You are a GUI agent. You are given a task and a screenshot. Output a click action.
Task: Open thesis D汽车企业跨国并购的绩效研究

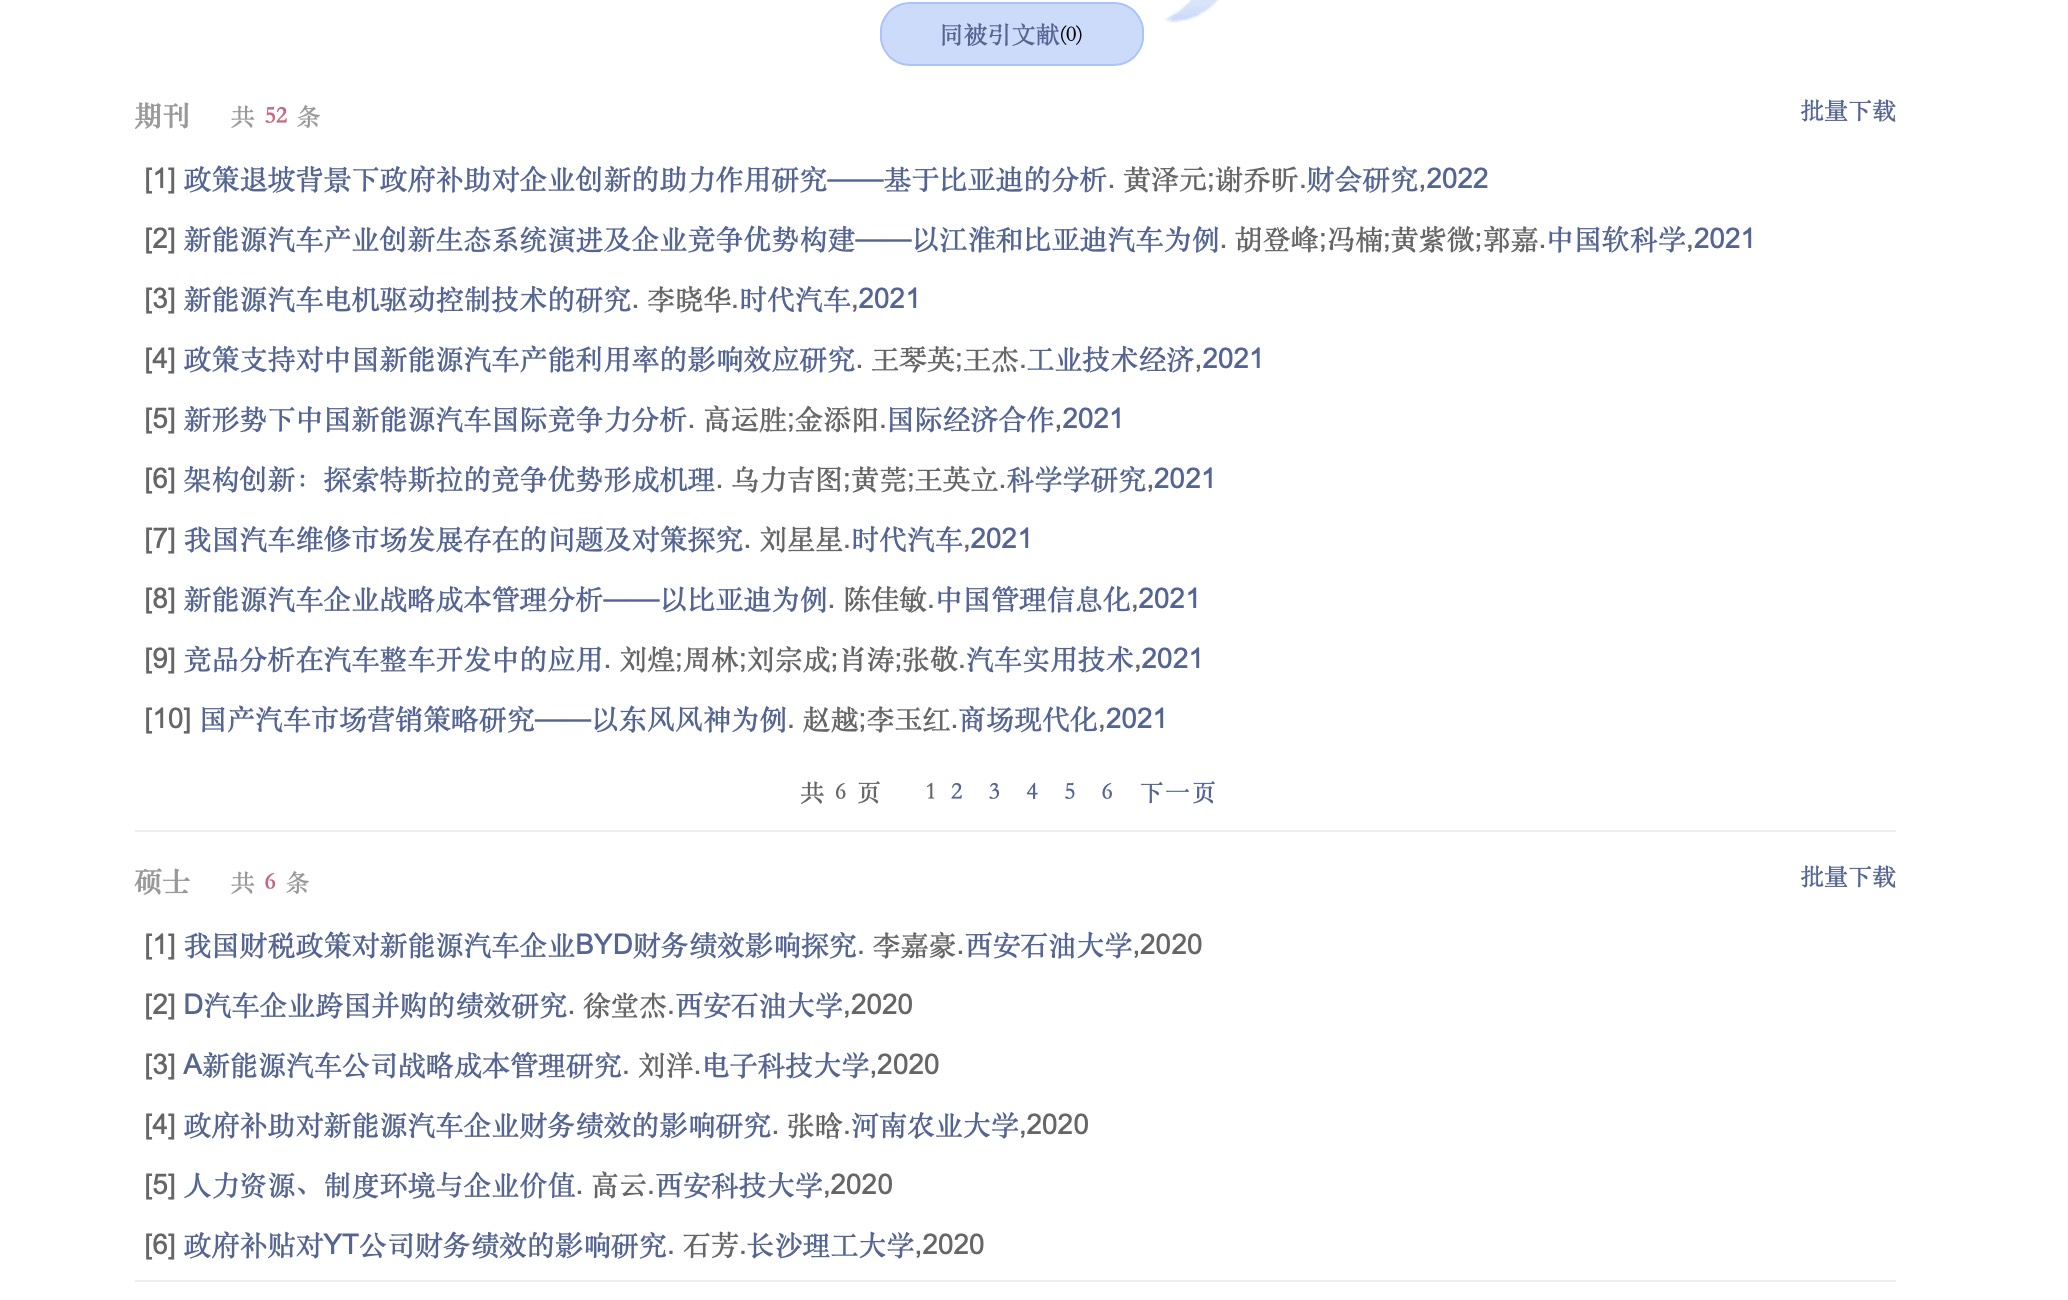(x=375, y=1006)
